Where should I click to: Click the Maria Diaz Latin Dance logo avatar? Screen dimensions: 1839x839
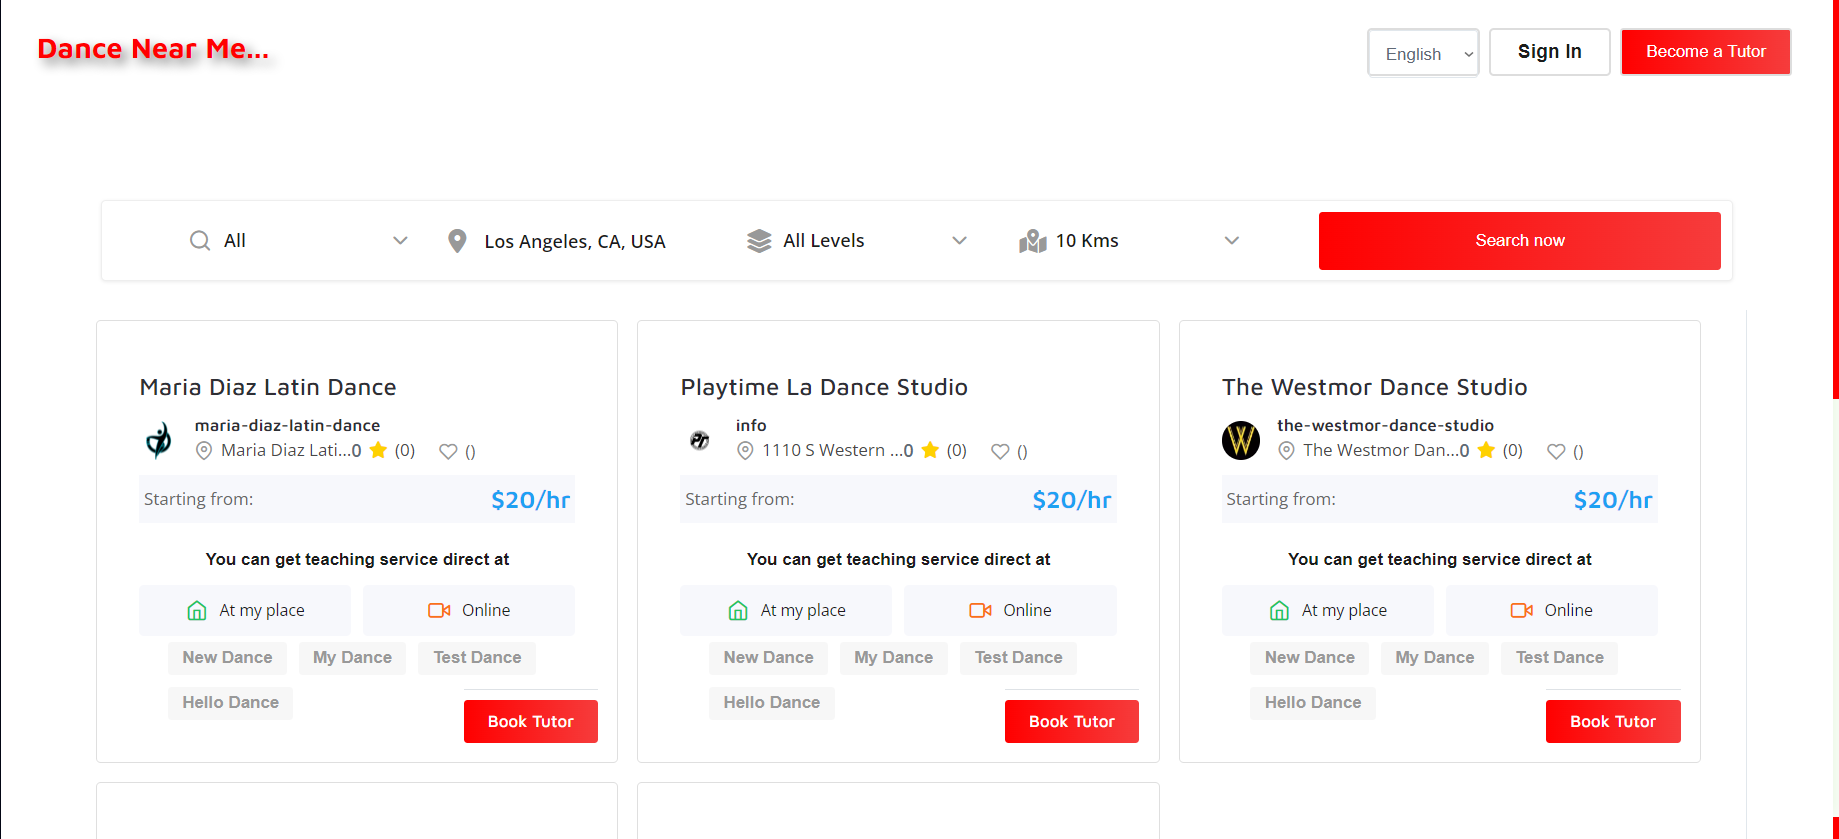(159, 440)
